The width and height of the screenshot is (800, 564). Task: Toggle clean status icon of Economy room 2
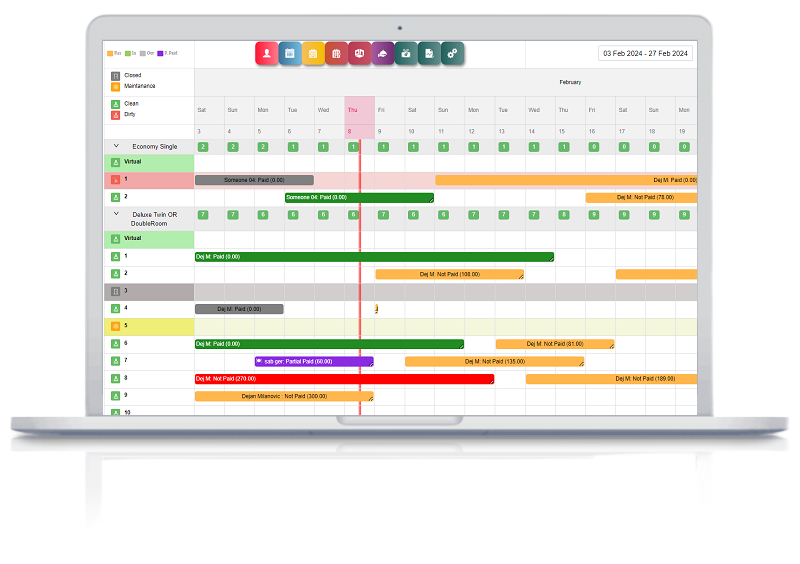pos(115,198)
